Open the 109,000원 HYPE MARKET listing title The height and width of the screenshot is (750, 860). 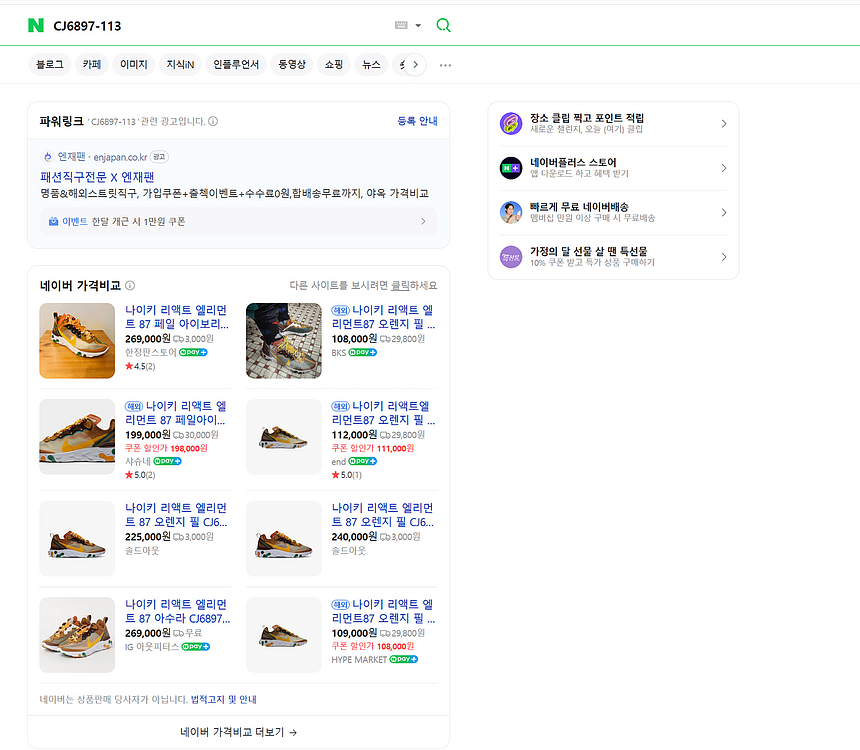pos(383,611)
